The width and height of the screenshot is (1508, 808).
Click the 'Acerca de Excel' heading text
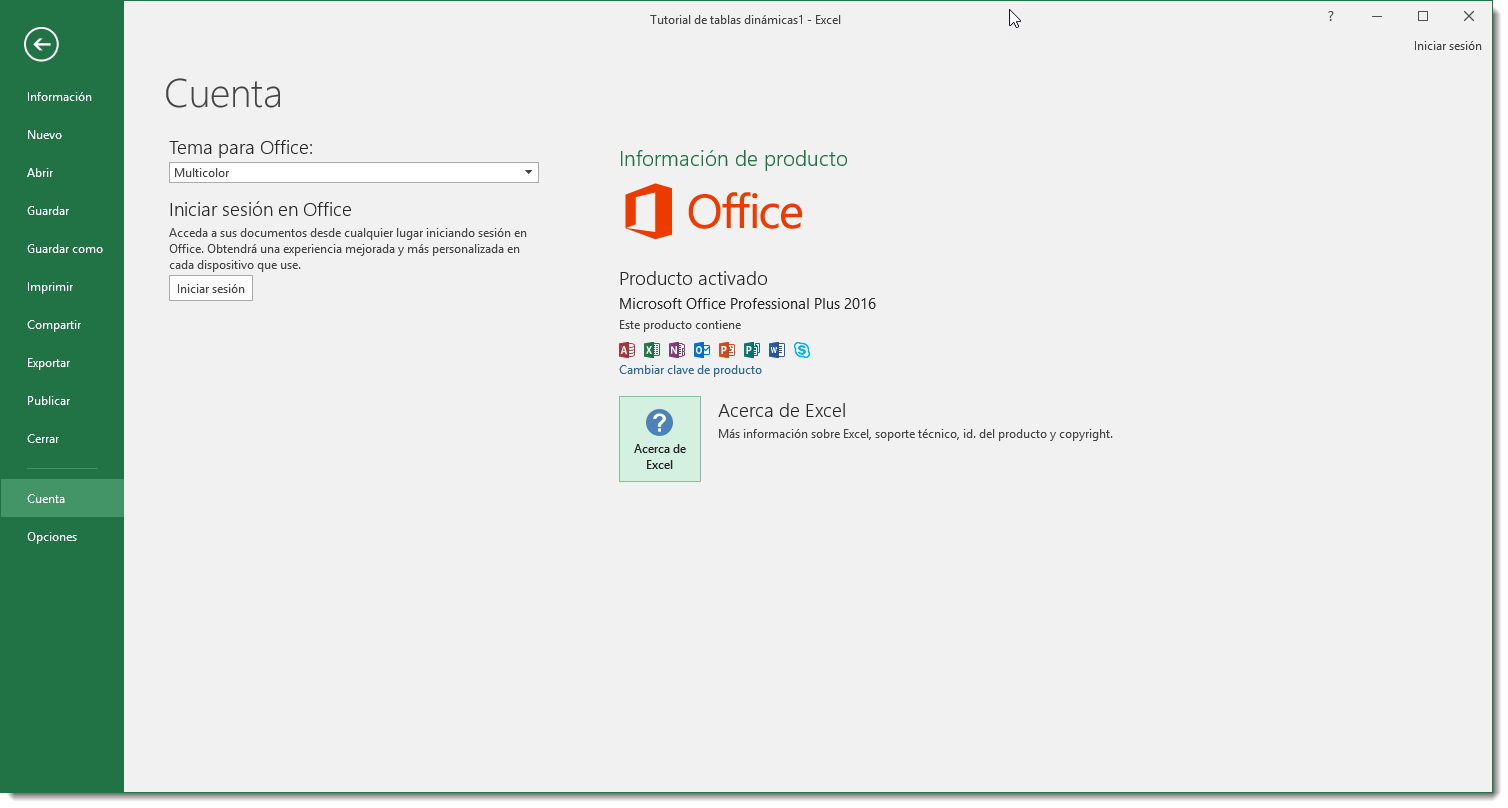tap(782, 410)
